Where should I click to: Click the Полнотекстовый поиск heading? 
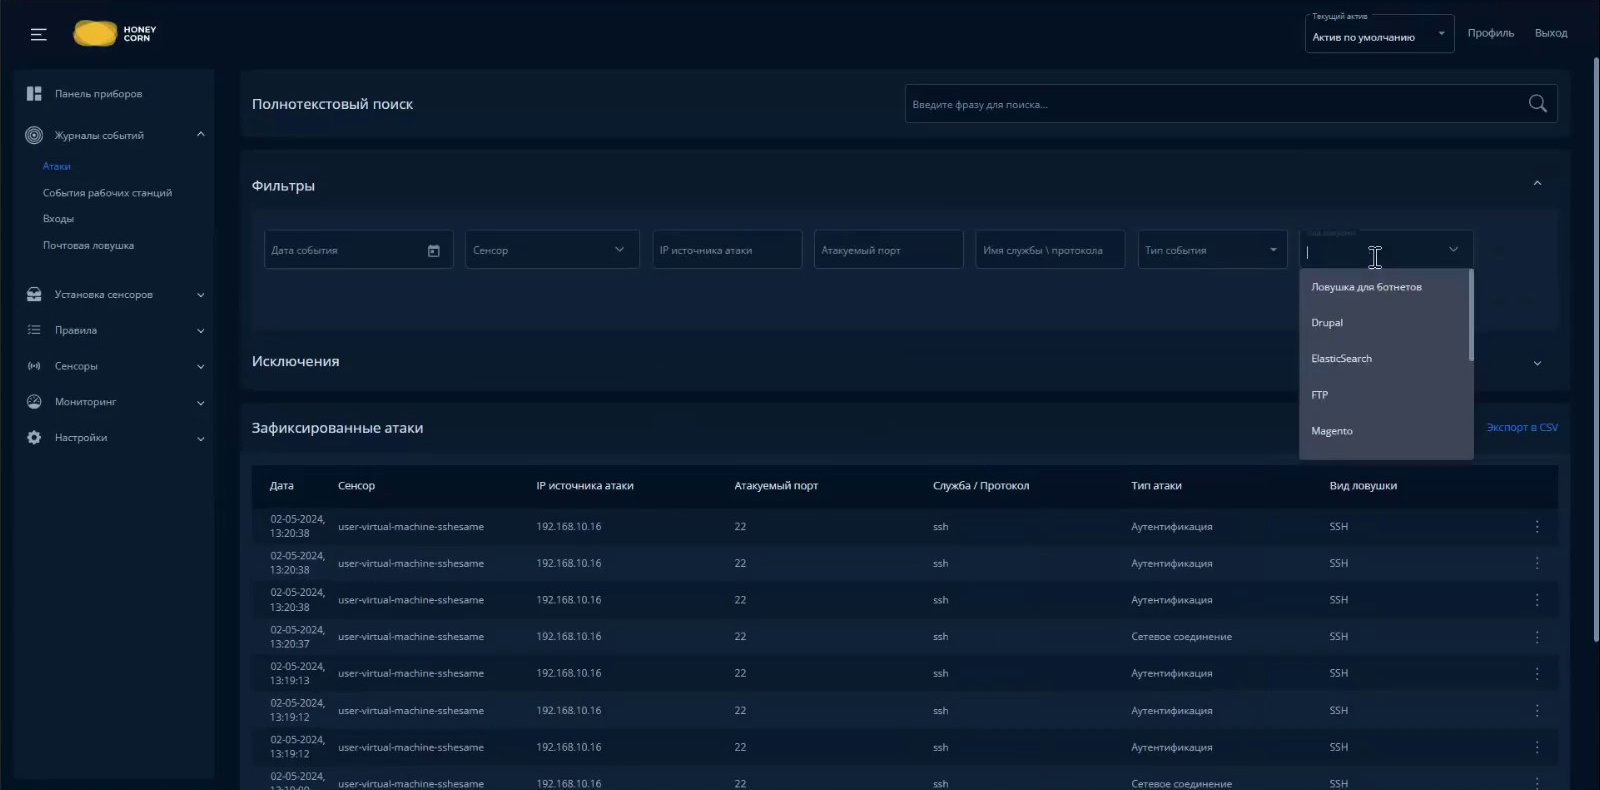(332, 104)
